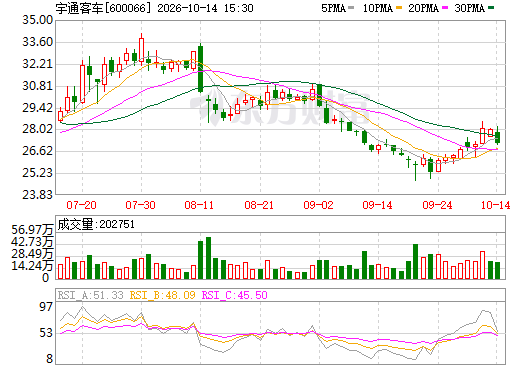Viewport: 520px width, 365px height.
Task: Click the tall green candlestick at 08-11
Action: coord(200,68)
